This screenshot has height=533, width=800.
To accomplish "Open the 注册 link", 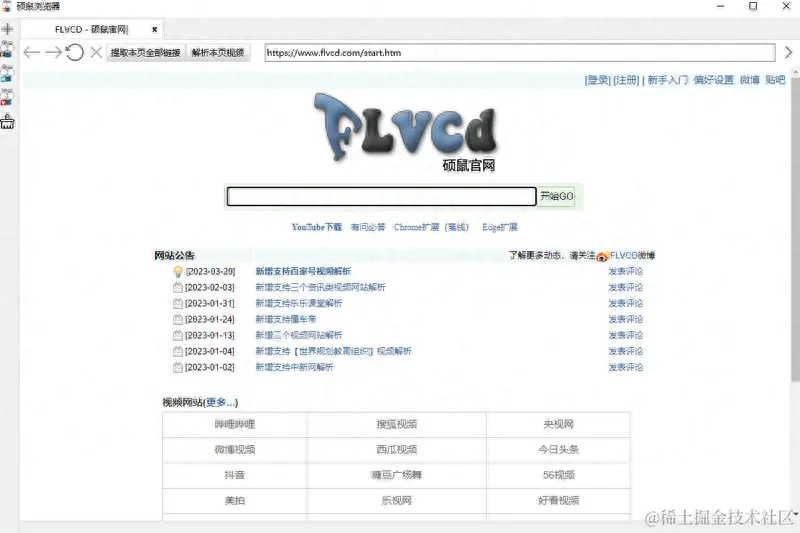I will pos(626,80).
